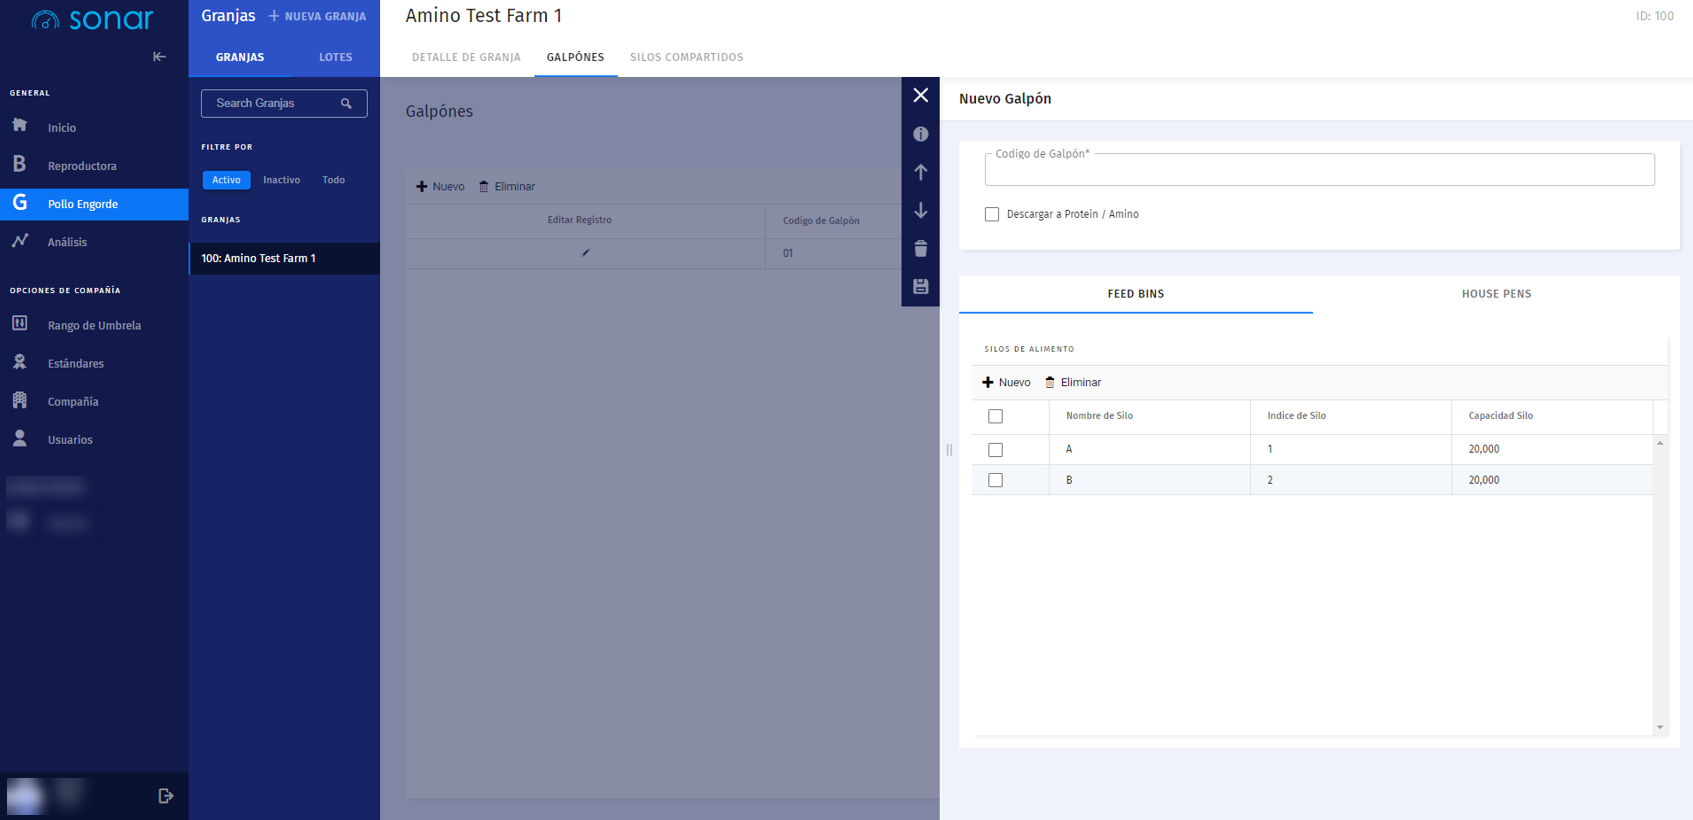The width and height of the screenshot is (1693, 820).
Task: Click Nuevo in Galpónes toolbar
Action: 440,186
